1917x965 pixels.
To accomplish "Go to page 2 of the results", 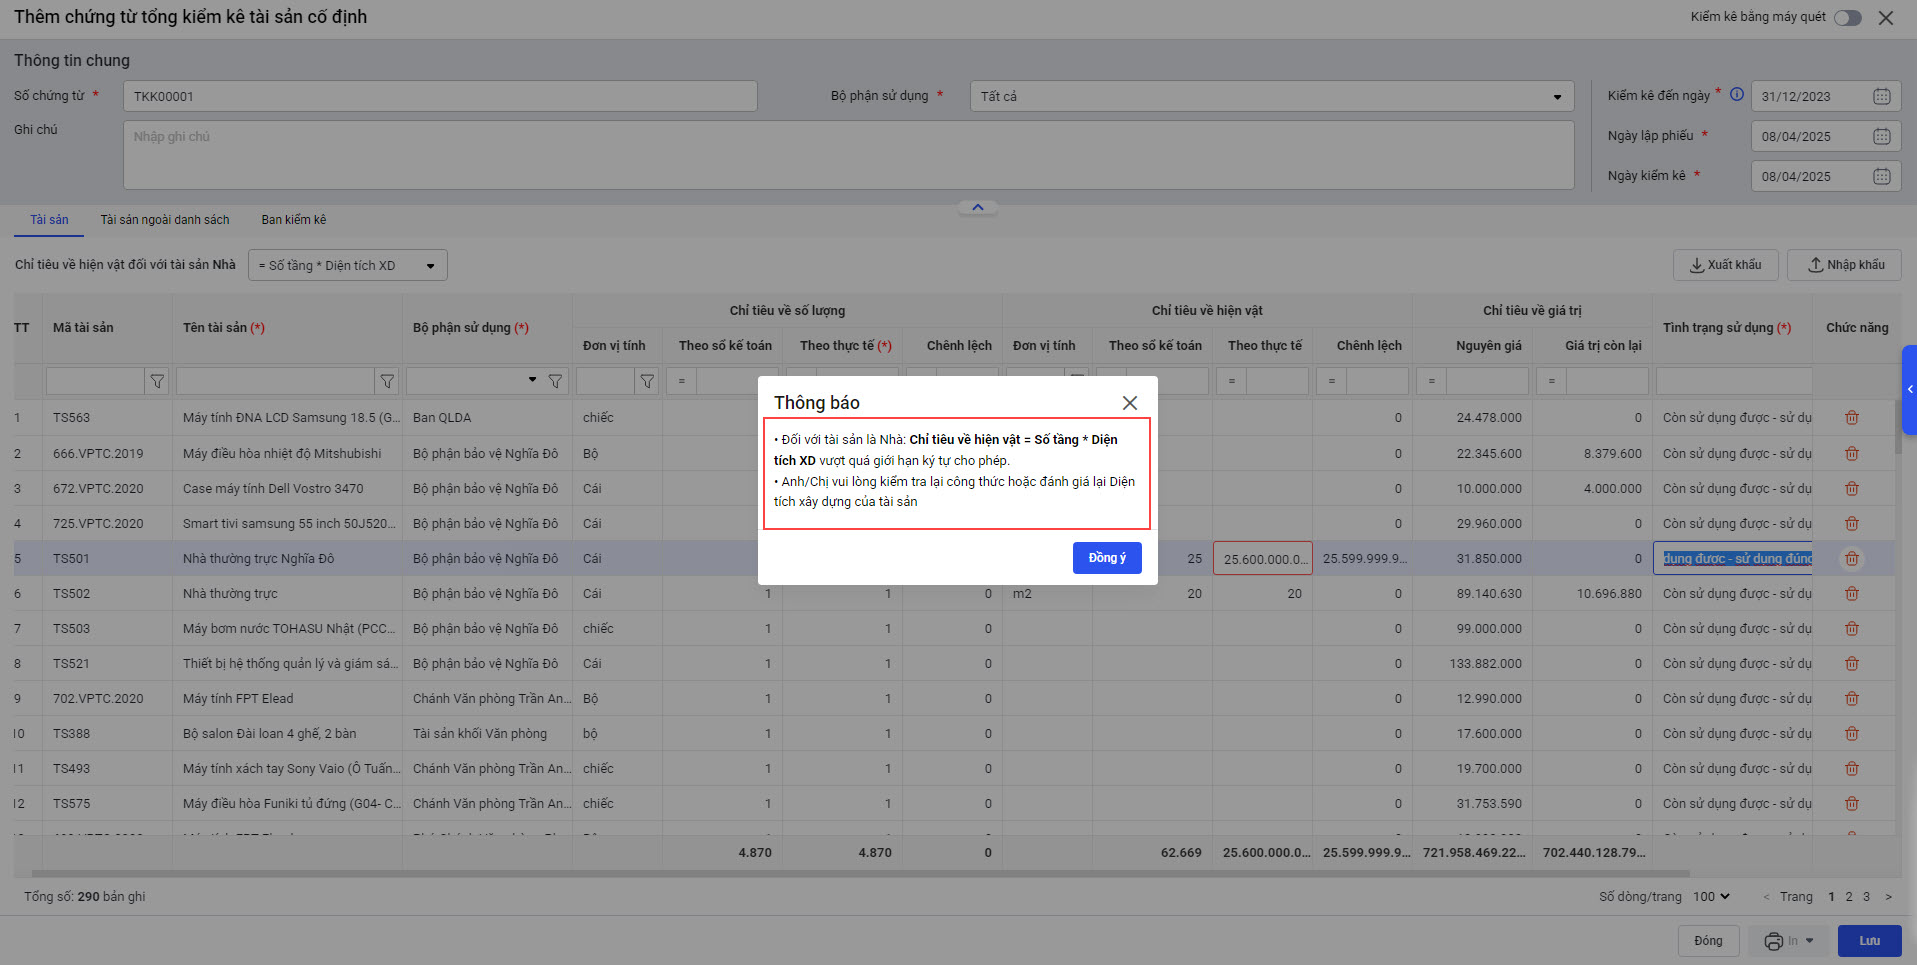I will click(x=1848, y=897).
